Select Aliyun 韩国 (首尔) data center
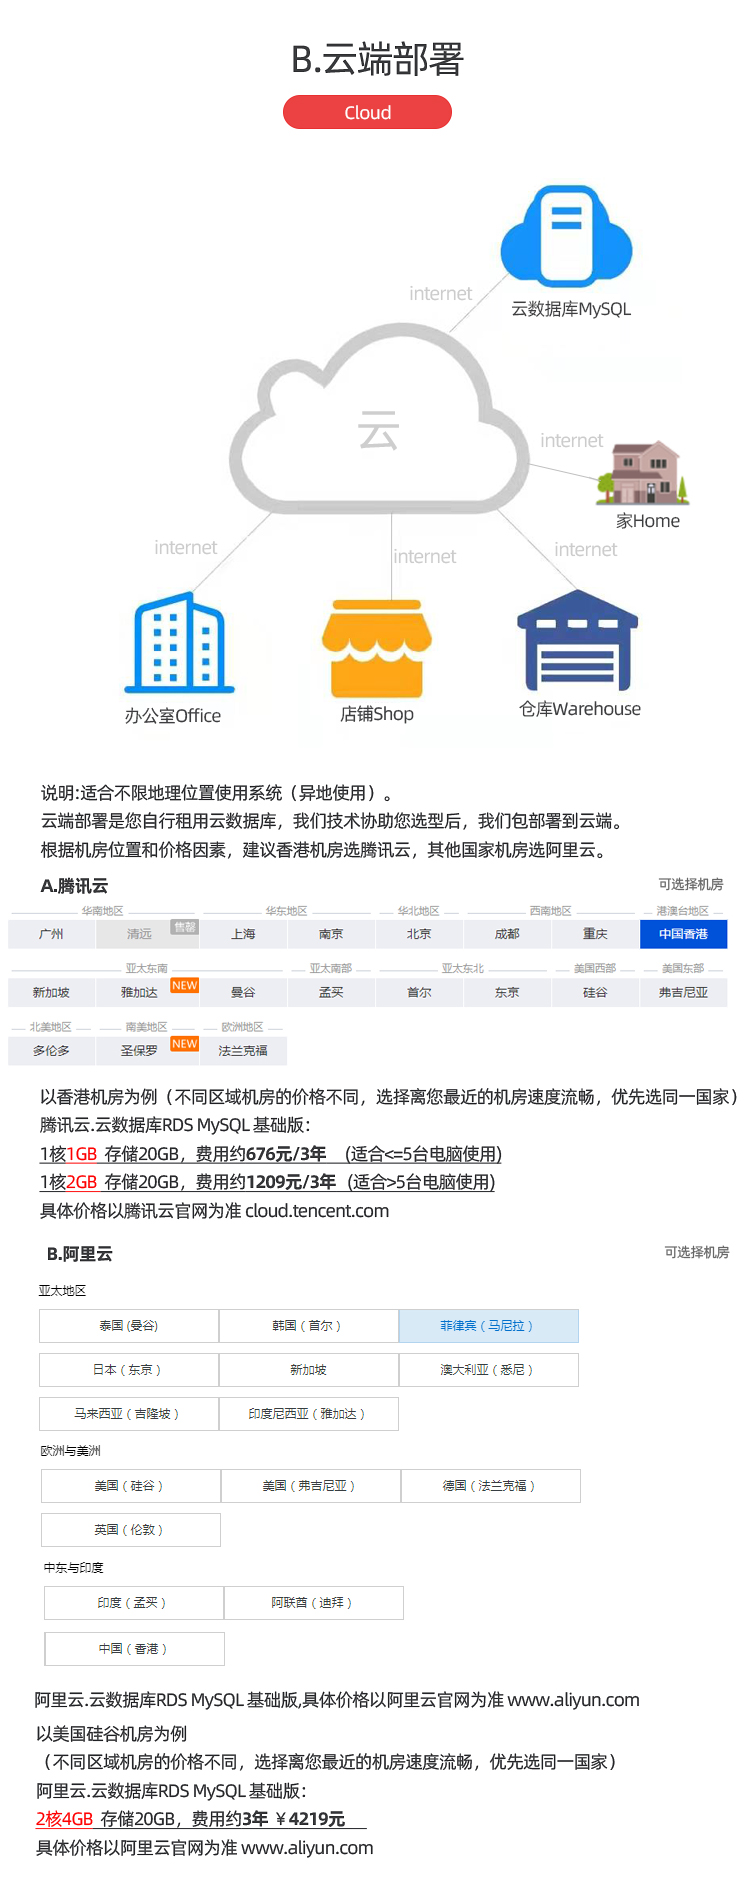Viewport: 750px width, 1900px height. click(x=308, y=1326)
